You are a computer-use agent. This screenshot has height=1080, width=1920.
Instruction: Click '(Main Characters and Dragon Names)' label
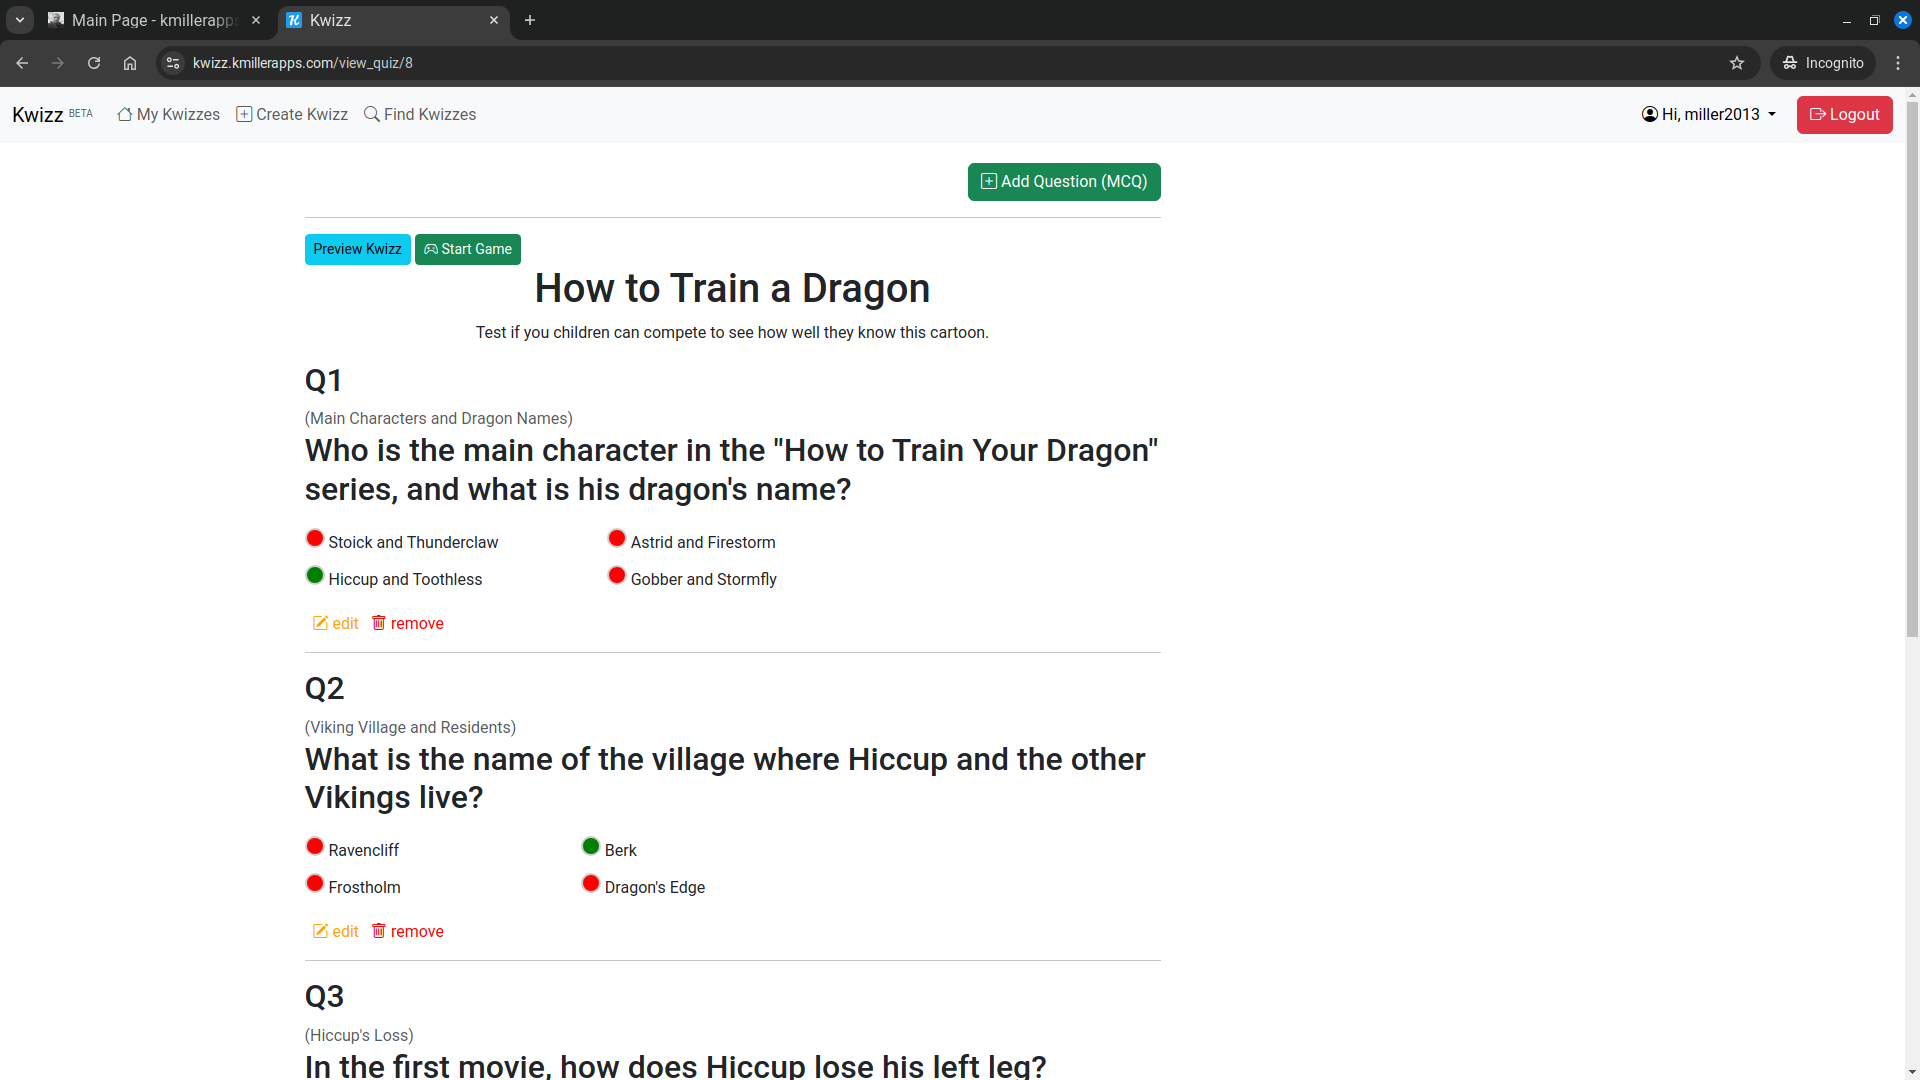[x=439, y=419]
